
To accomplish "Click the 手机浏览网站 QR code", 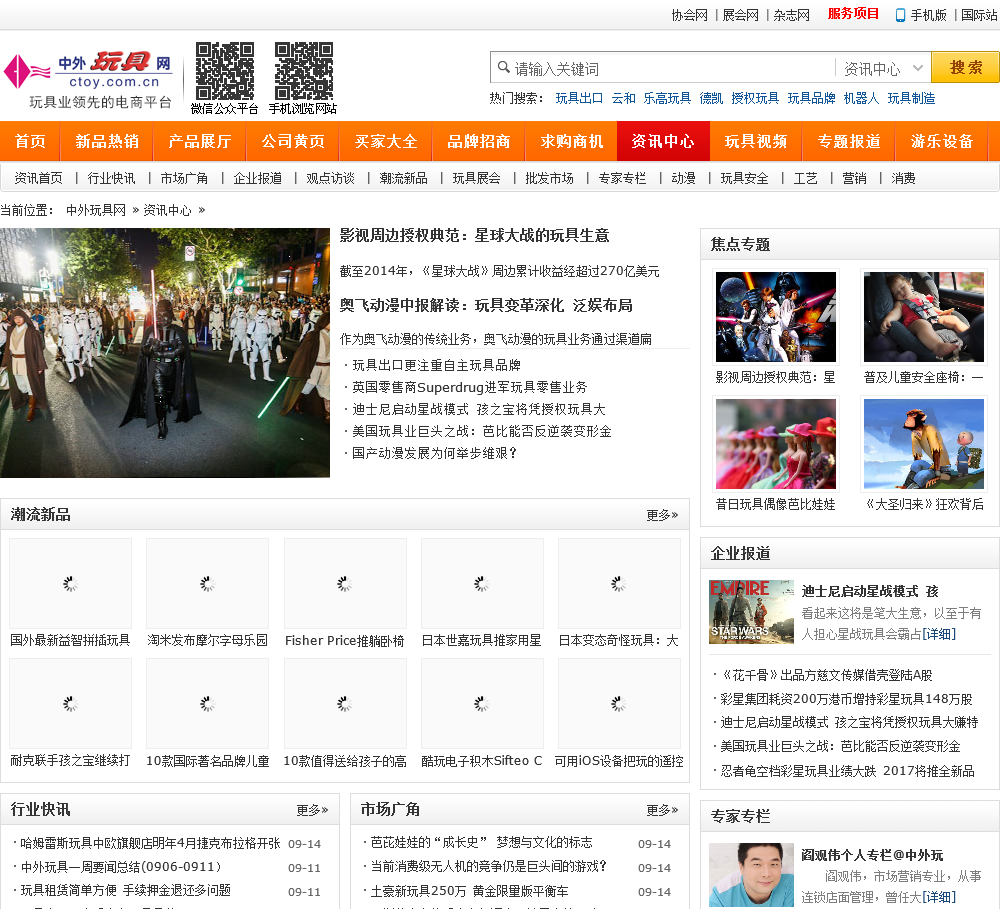I will (x=304, y=71).
